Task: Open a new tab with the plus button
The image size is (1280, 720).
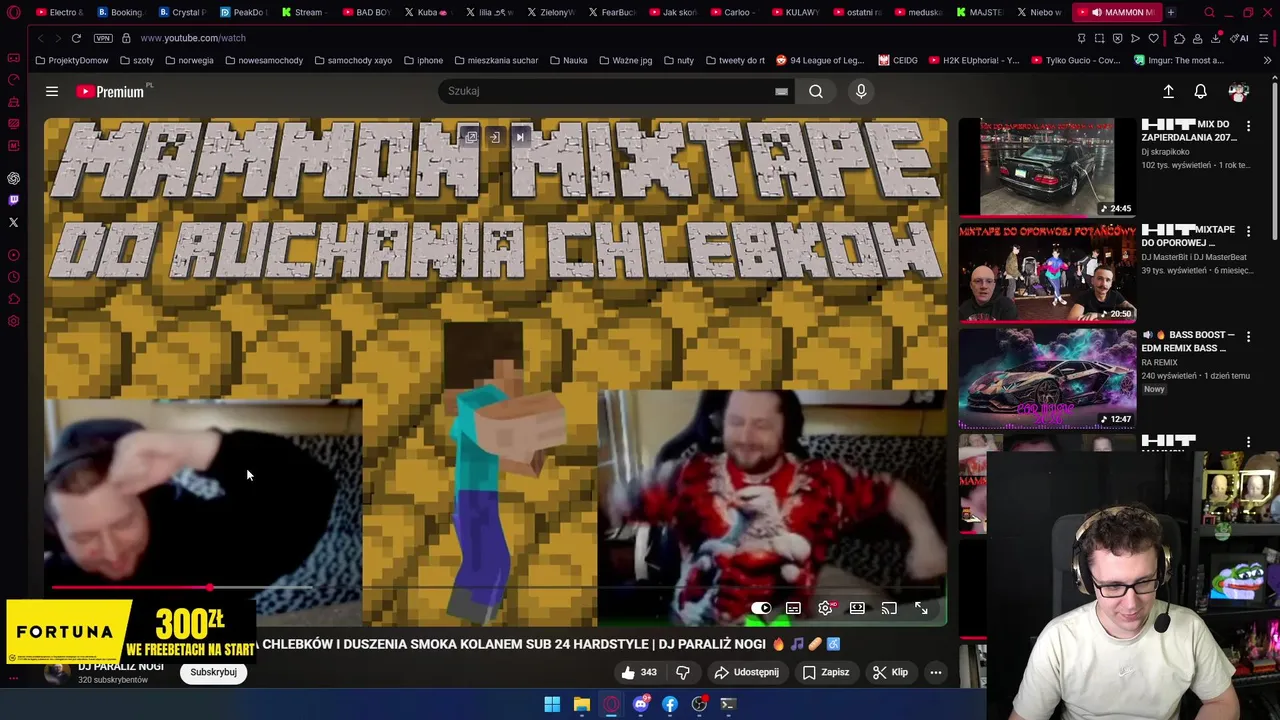Action: 1170,12
